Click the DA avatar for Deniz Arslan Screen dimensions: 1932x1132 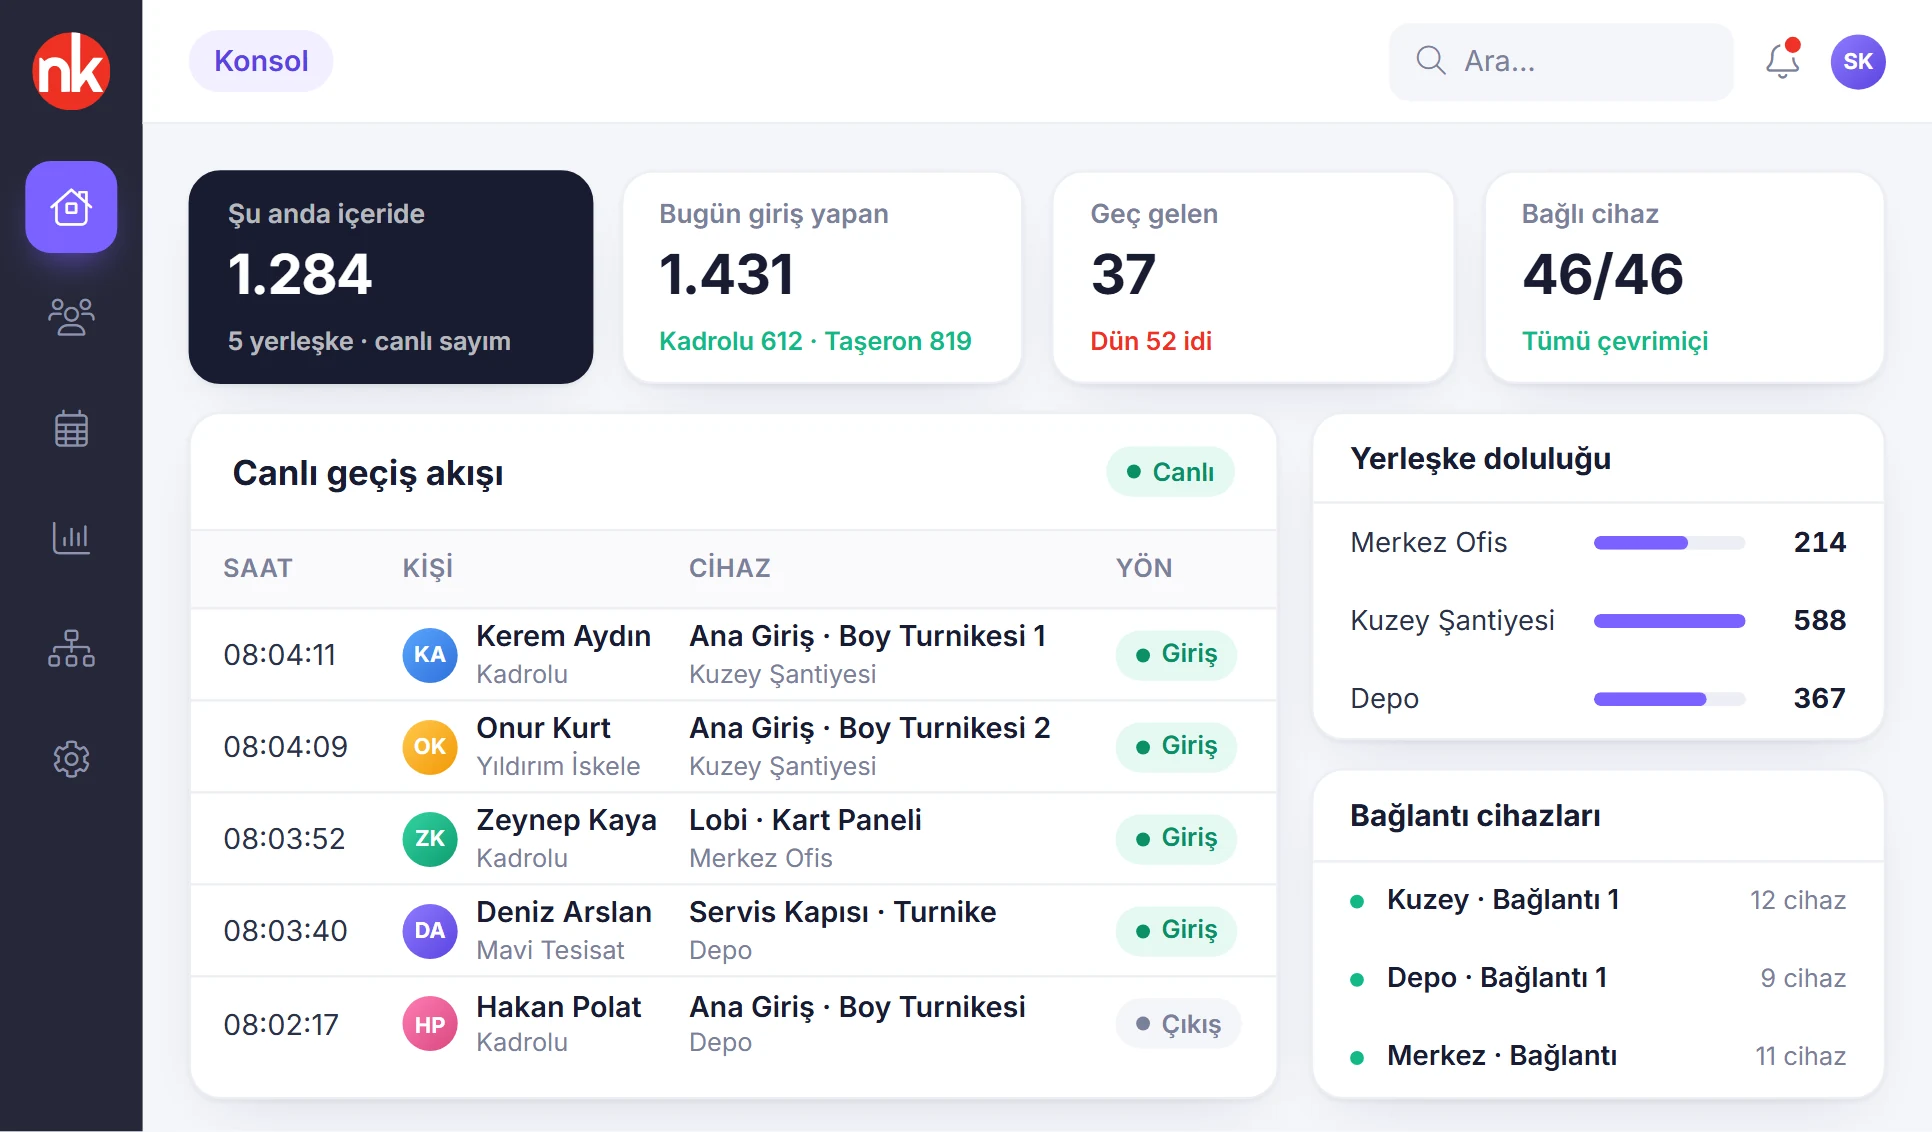click(430, 931)
